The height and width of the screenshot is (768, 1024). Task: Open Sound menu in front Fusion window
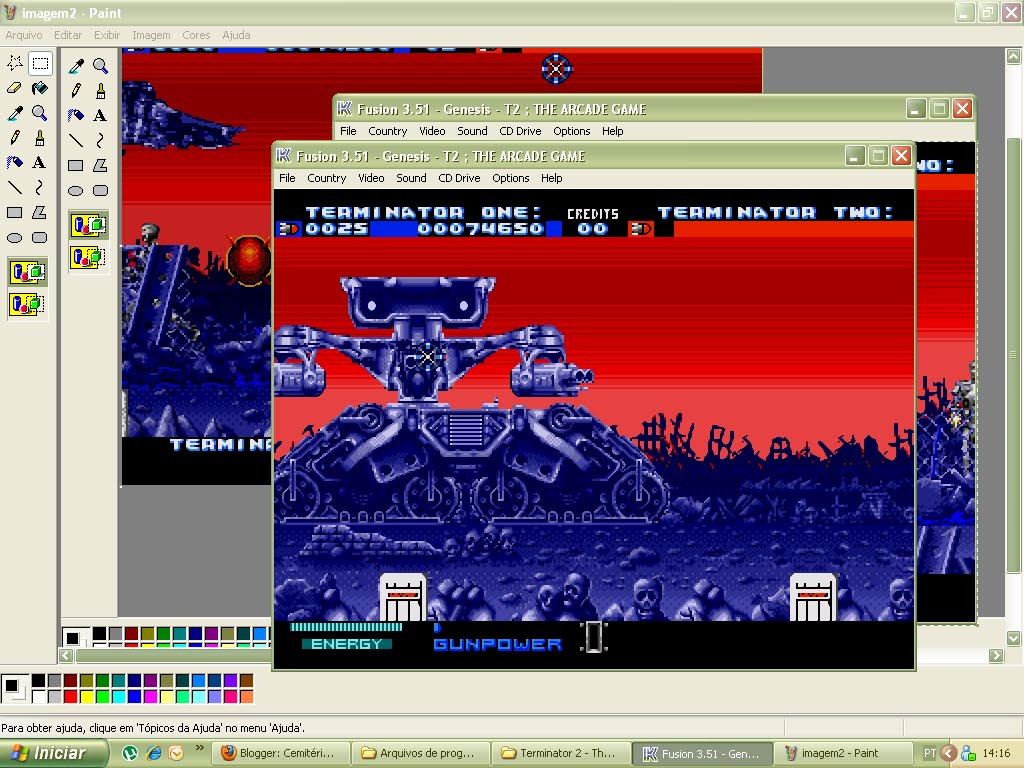pos(411,178)
